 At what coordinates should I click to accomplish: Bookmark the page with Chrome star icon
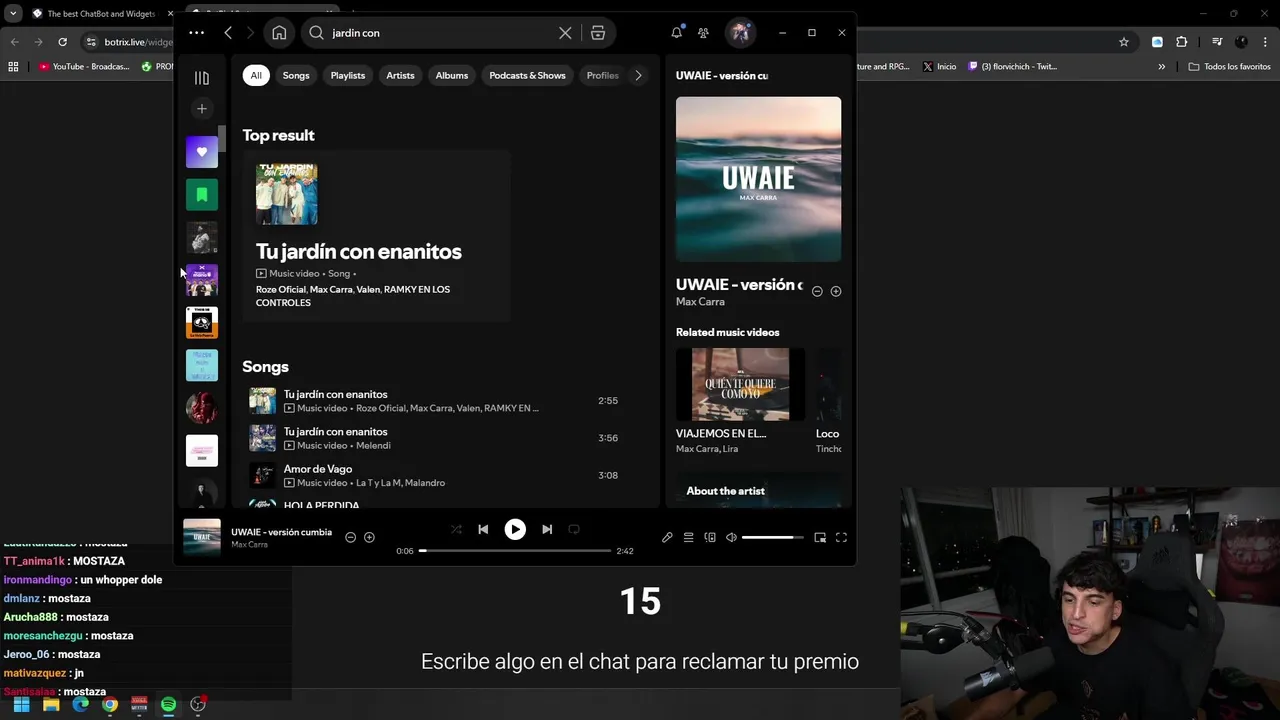coord(1124,42)
